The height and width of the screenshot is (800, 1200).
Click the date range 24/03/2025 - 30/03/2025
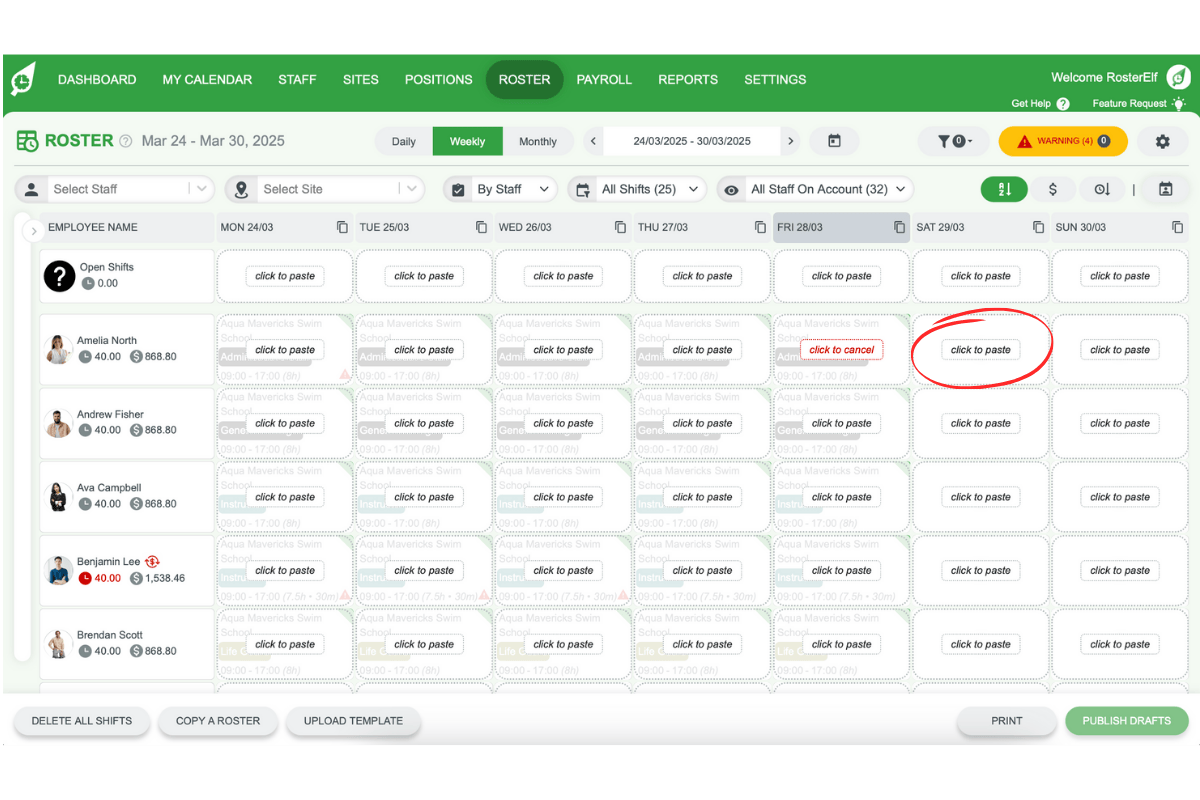692,141
